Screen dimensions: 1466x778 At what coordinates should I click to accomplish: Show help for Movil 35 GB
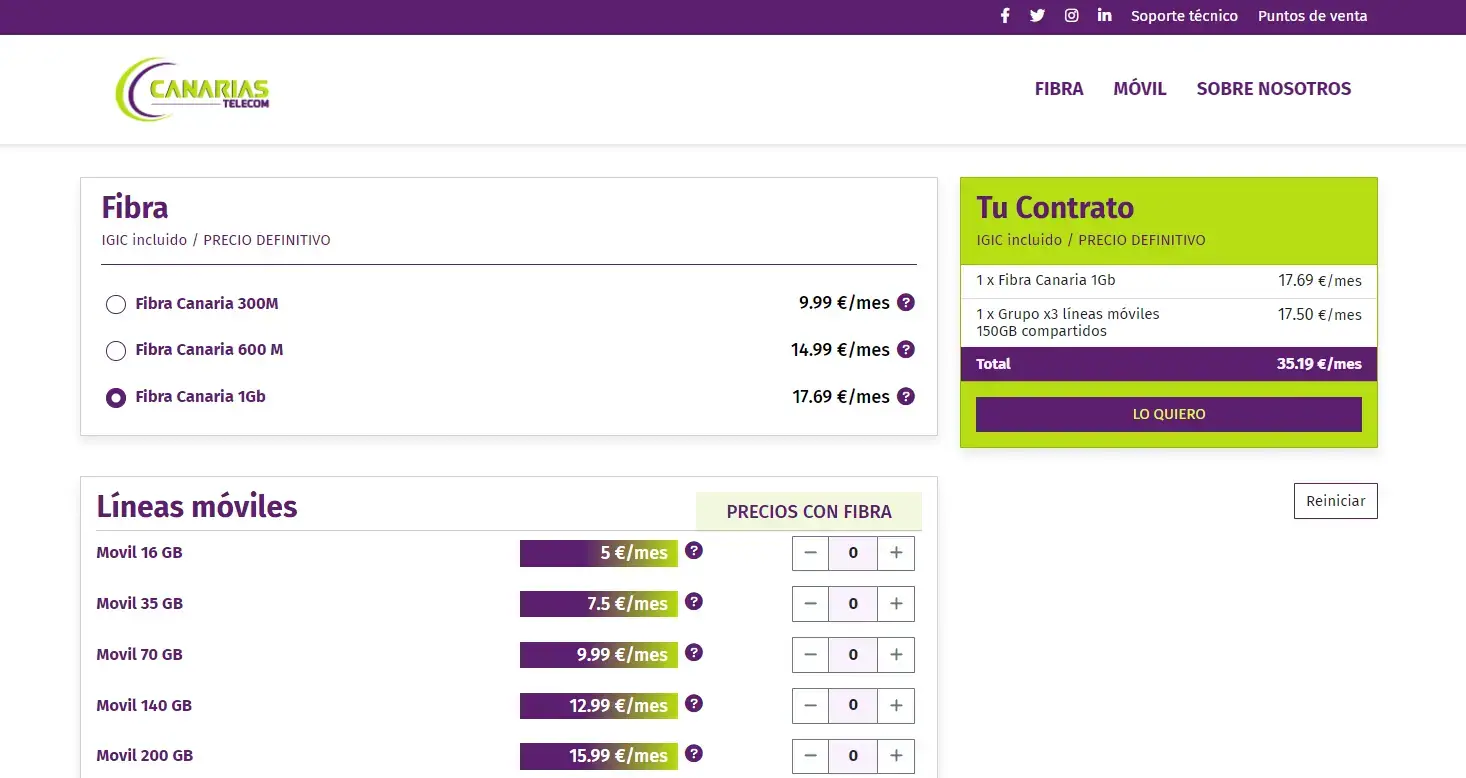(694, 601)
